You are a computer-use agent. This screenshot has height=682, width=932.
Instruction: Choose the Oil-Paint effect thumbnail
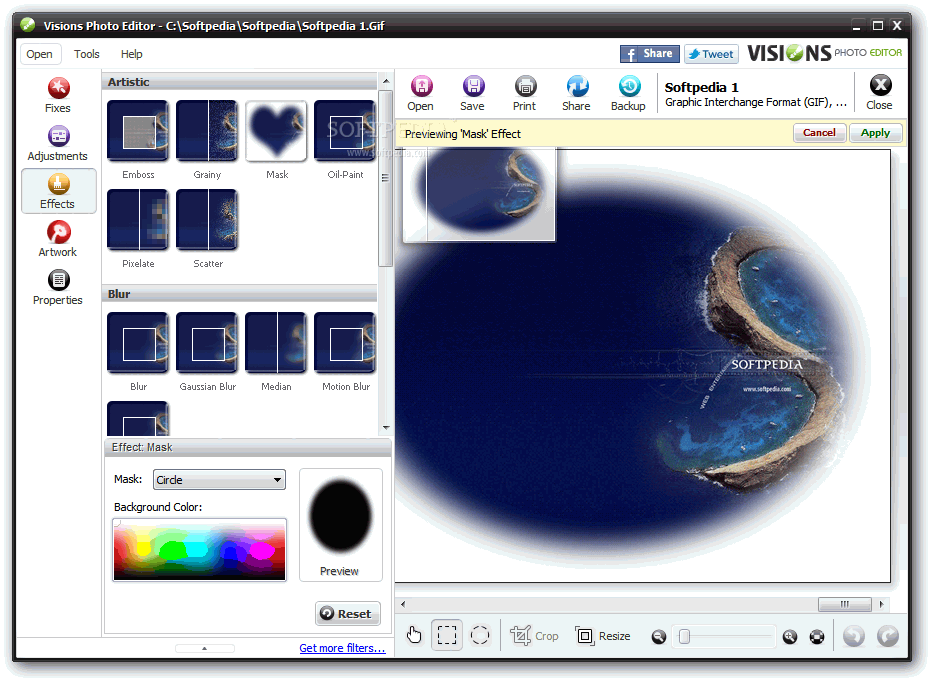345,131
